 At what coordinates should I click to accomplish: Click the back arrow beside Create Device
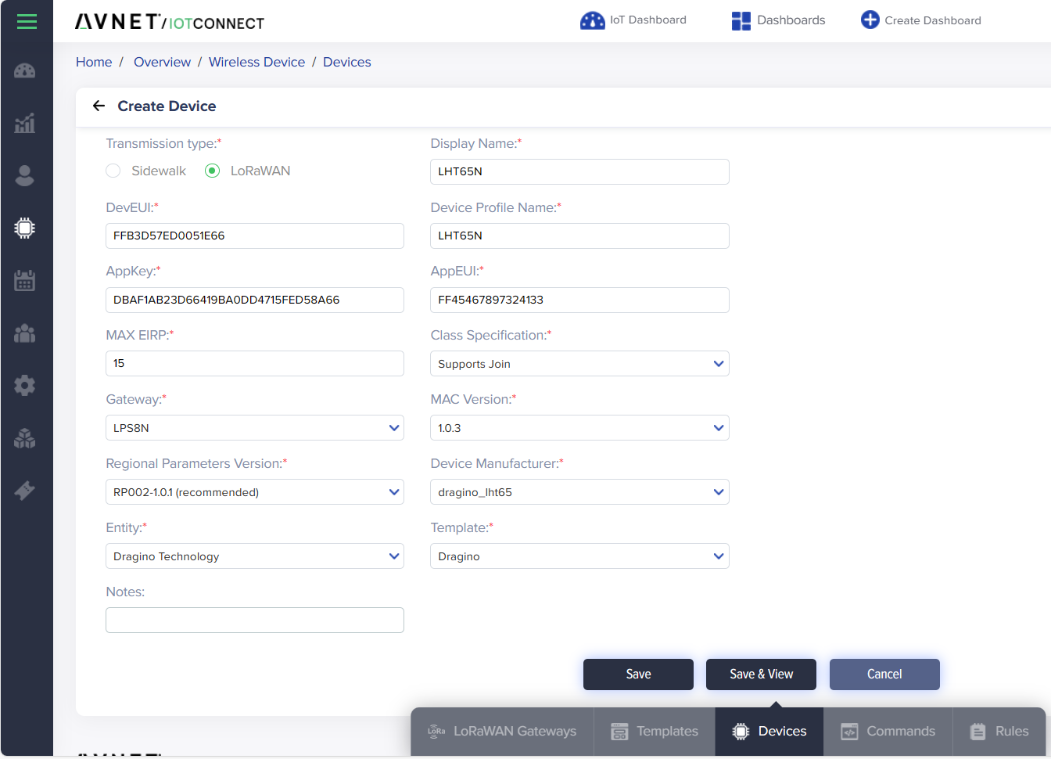pos(99,106)
